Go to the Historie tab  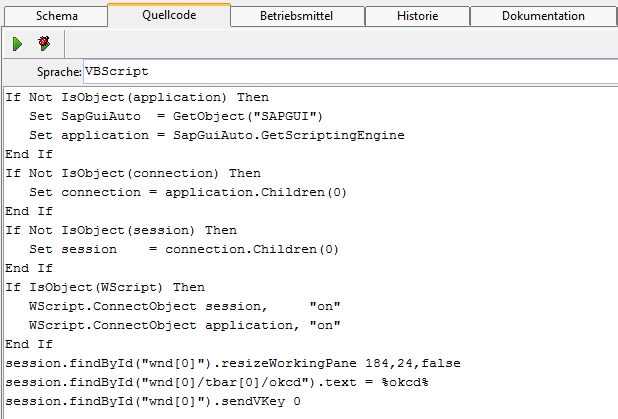coord(418,16)
